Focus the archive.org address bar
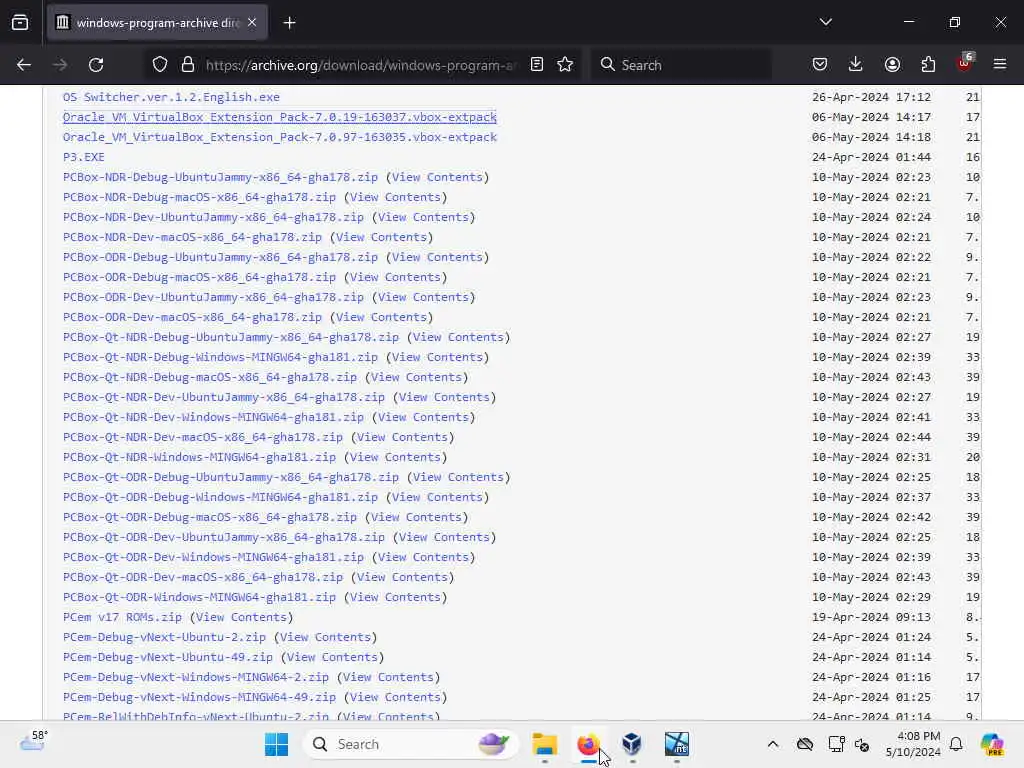 pyautogui.click(x=360, y=65)
